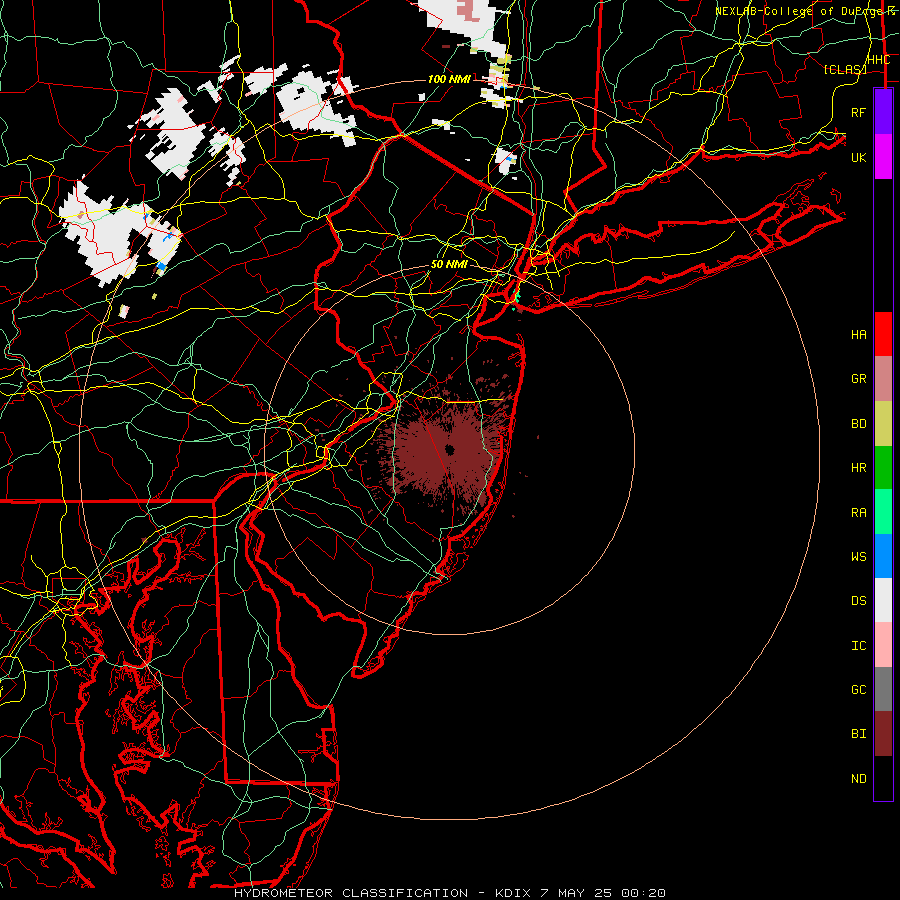Pick the dark green HR legend swatch
The width and height of the screenshot is (900, 900).
(883, 468)
